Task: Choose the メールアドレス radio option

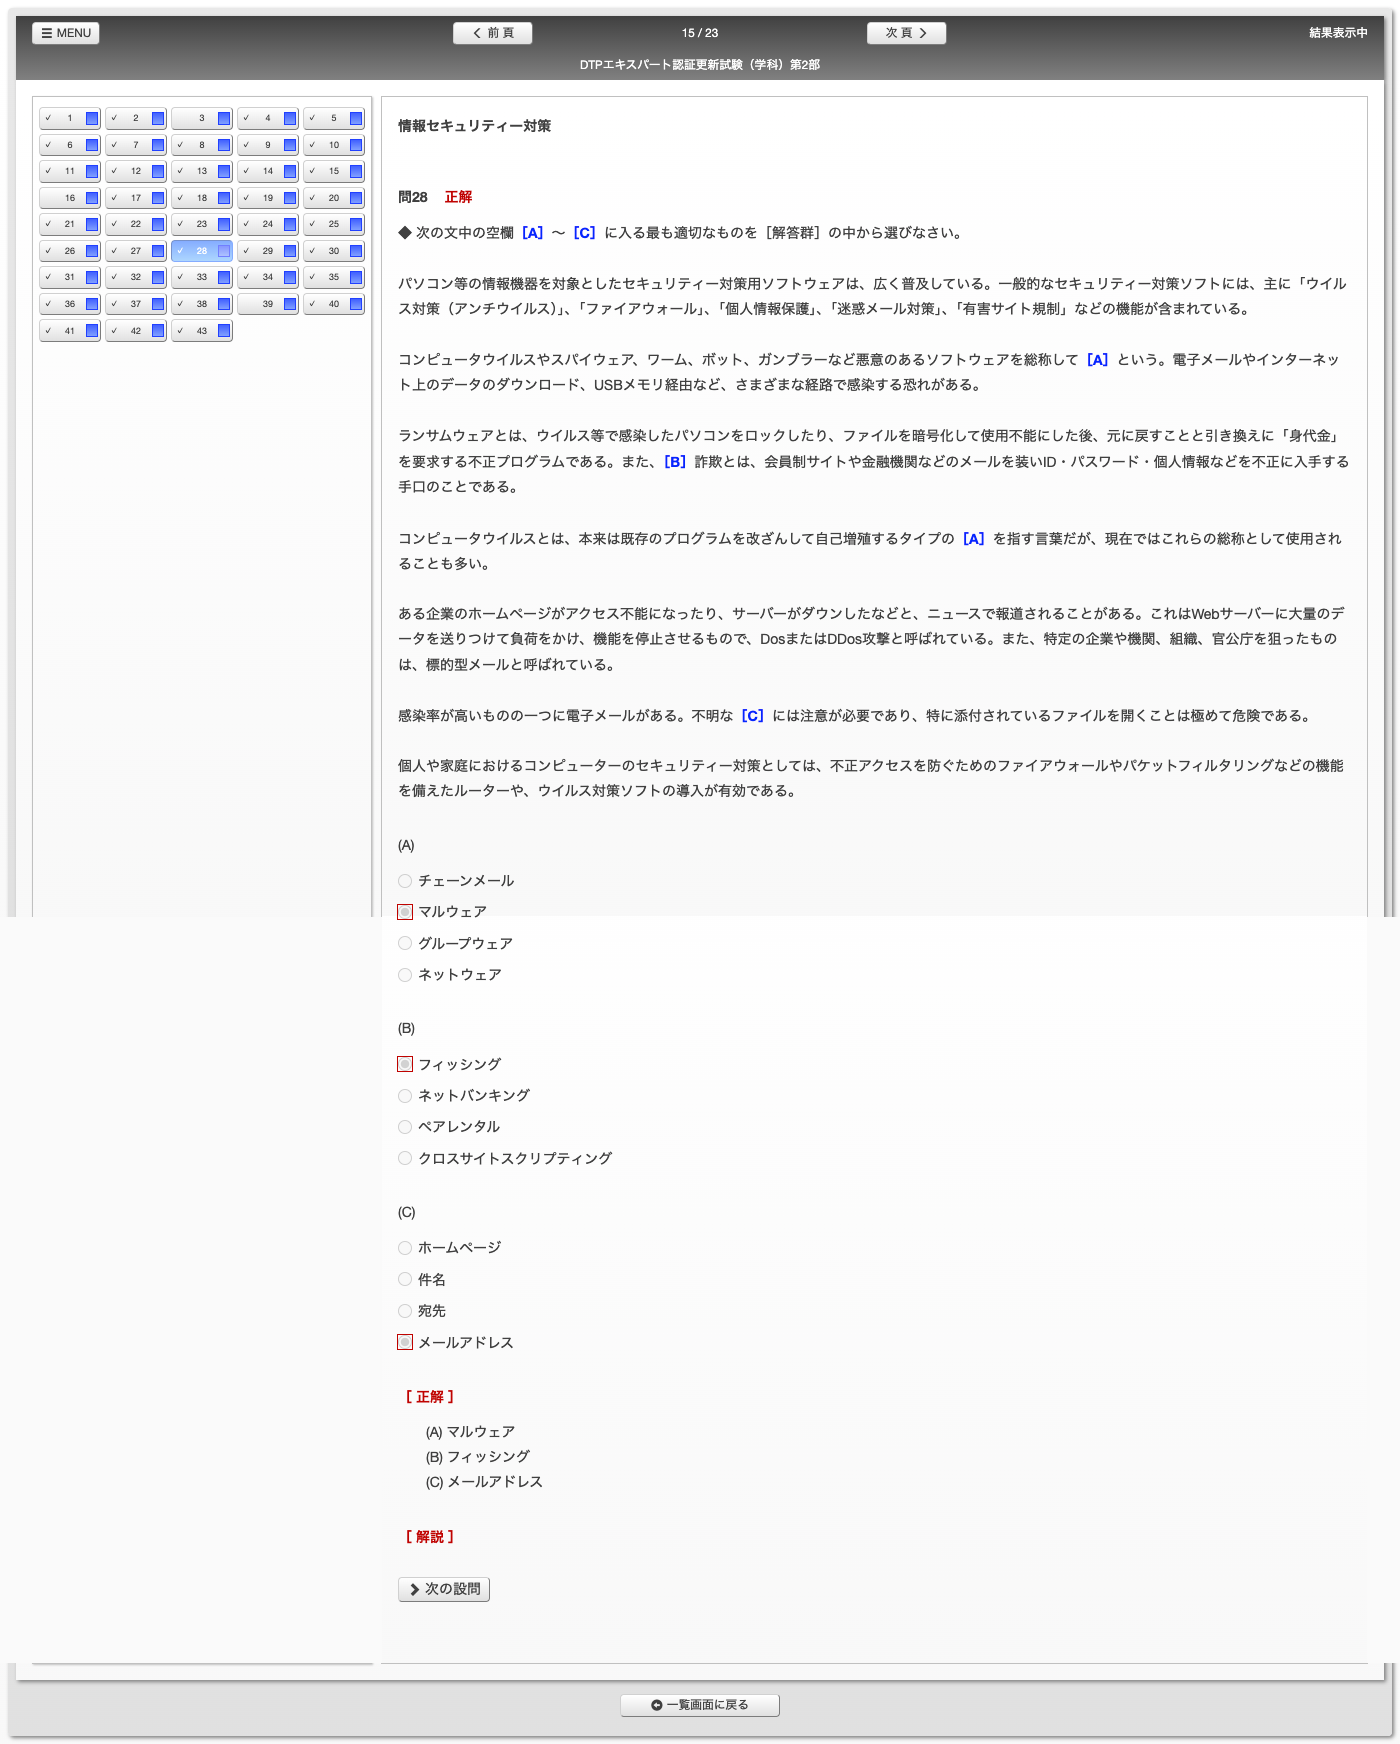Action: click(x=405, y=1343)
